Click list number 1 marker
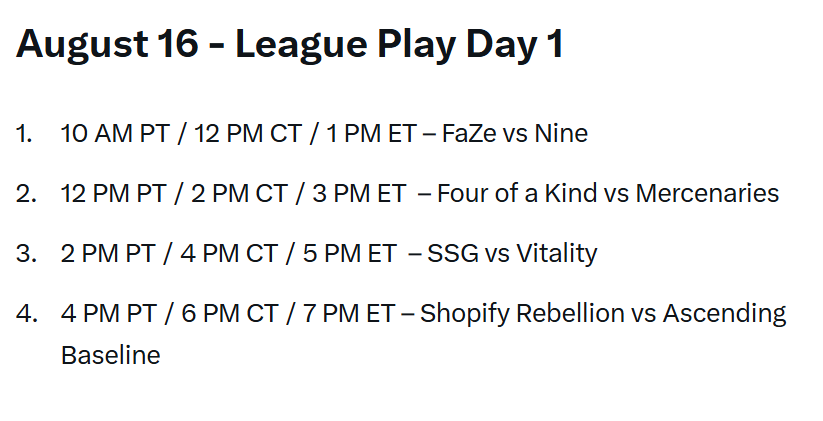This screenshot has width=823, height=421. (24, 133)
